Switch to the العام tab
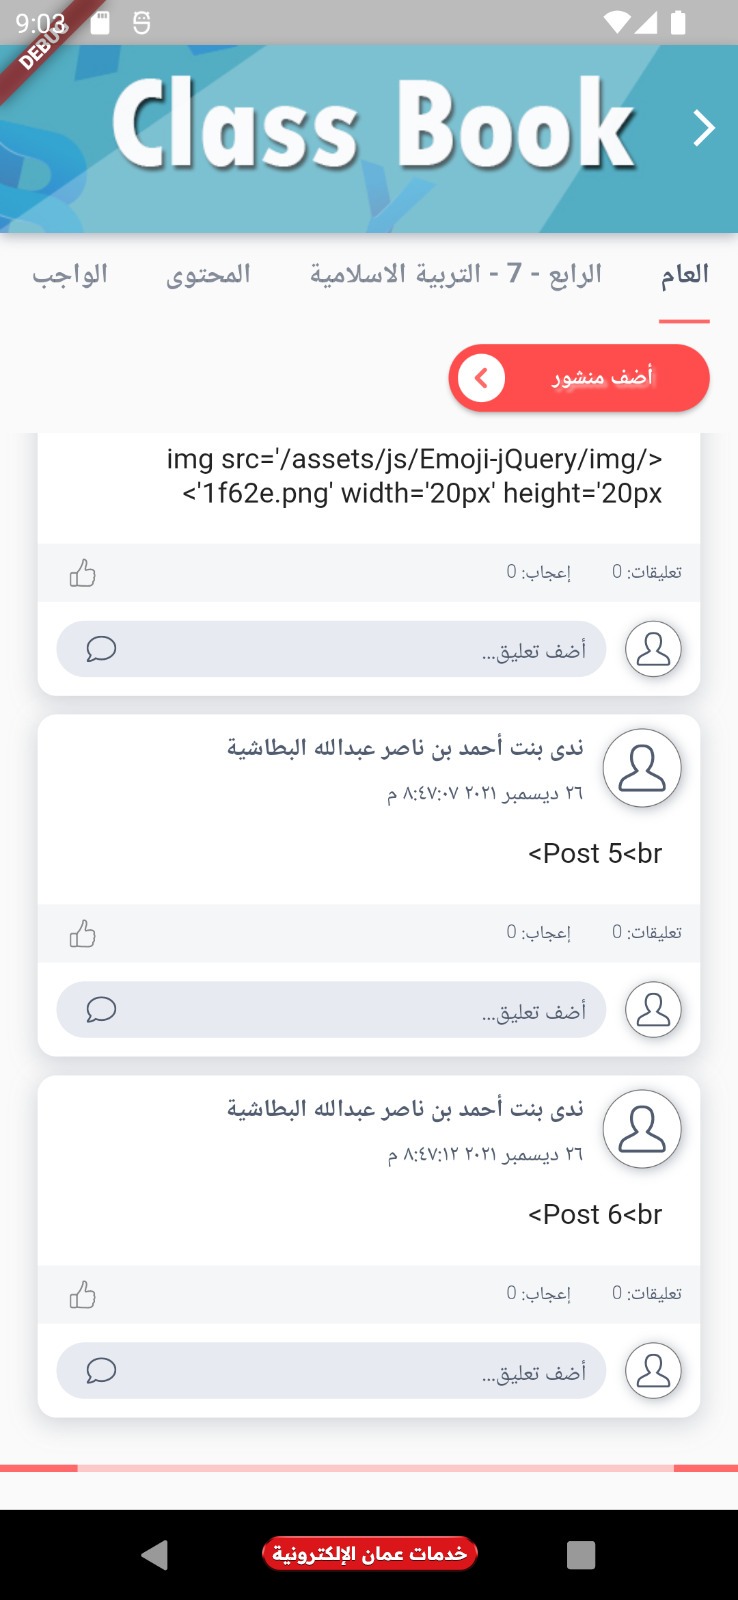This screenshot has width=738, height=1600. coord(684,275)
